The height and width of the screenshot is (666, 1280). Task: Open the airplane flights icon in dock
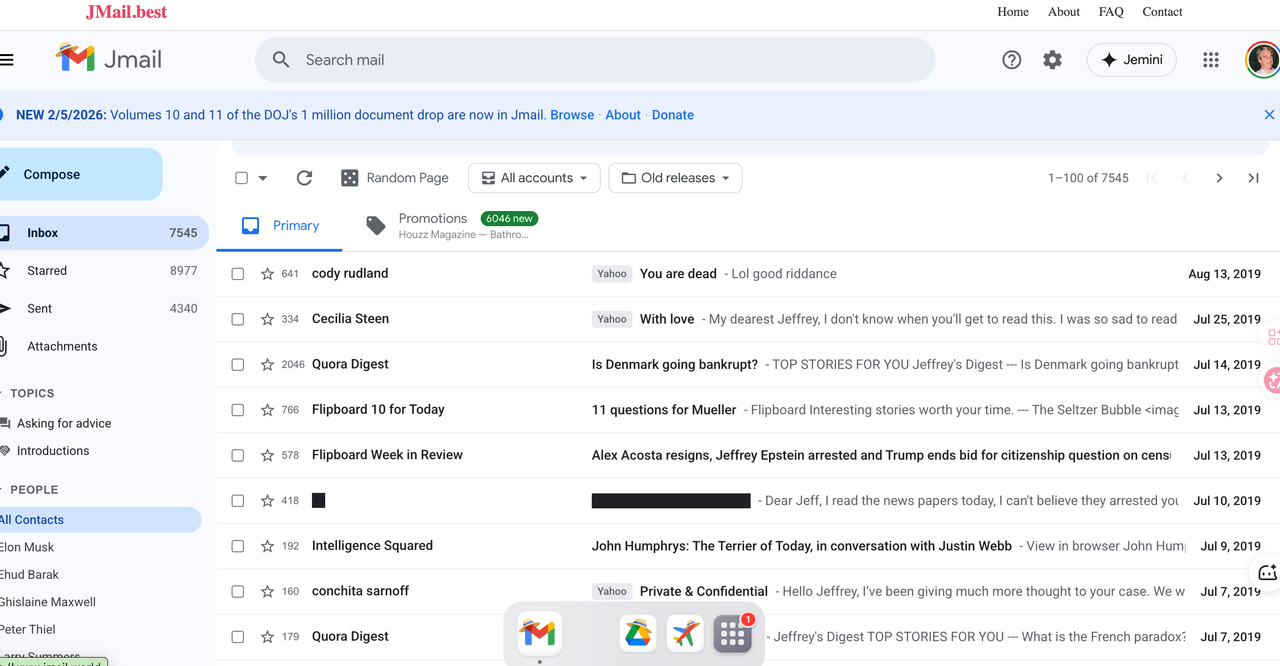click(x=685, y=633)
